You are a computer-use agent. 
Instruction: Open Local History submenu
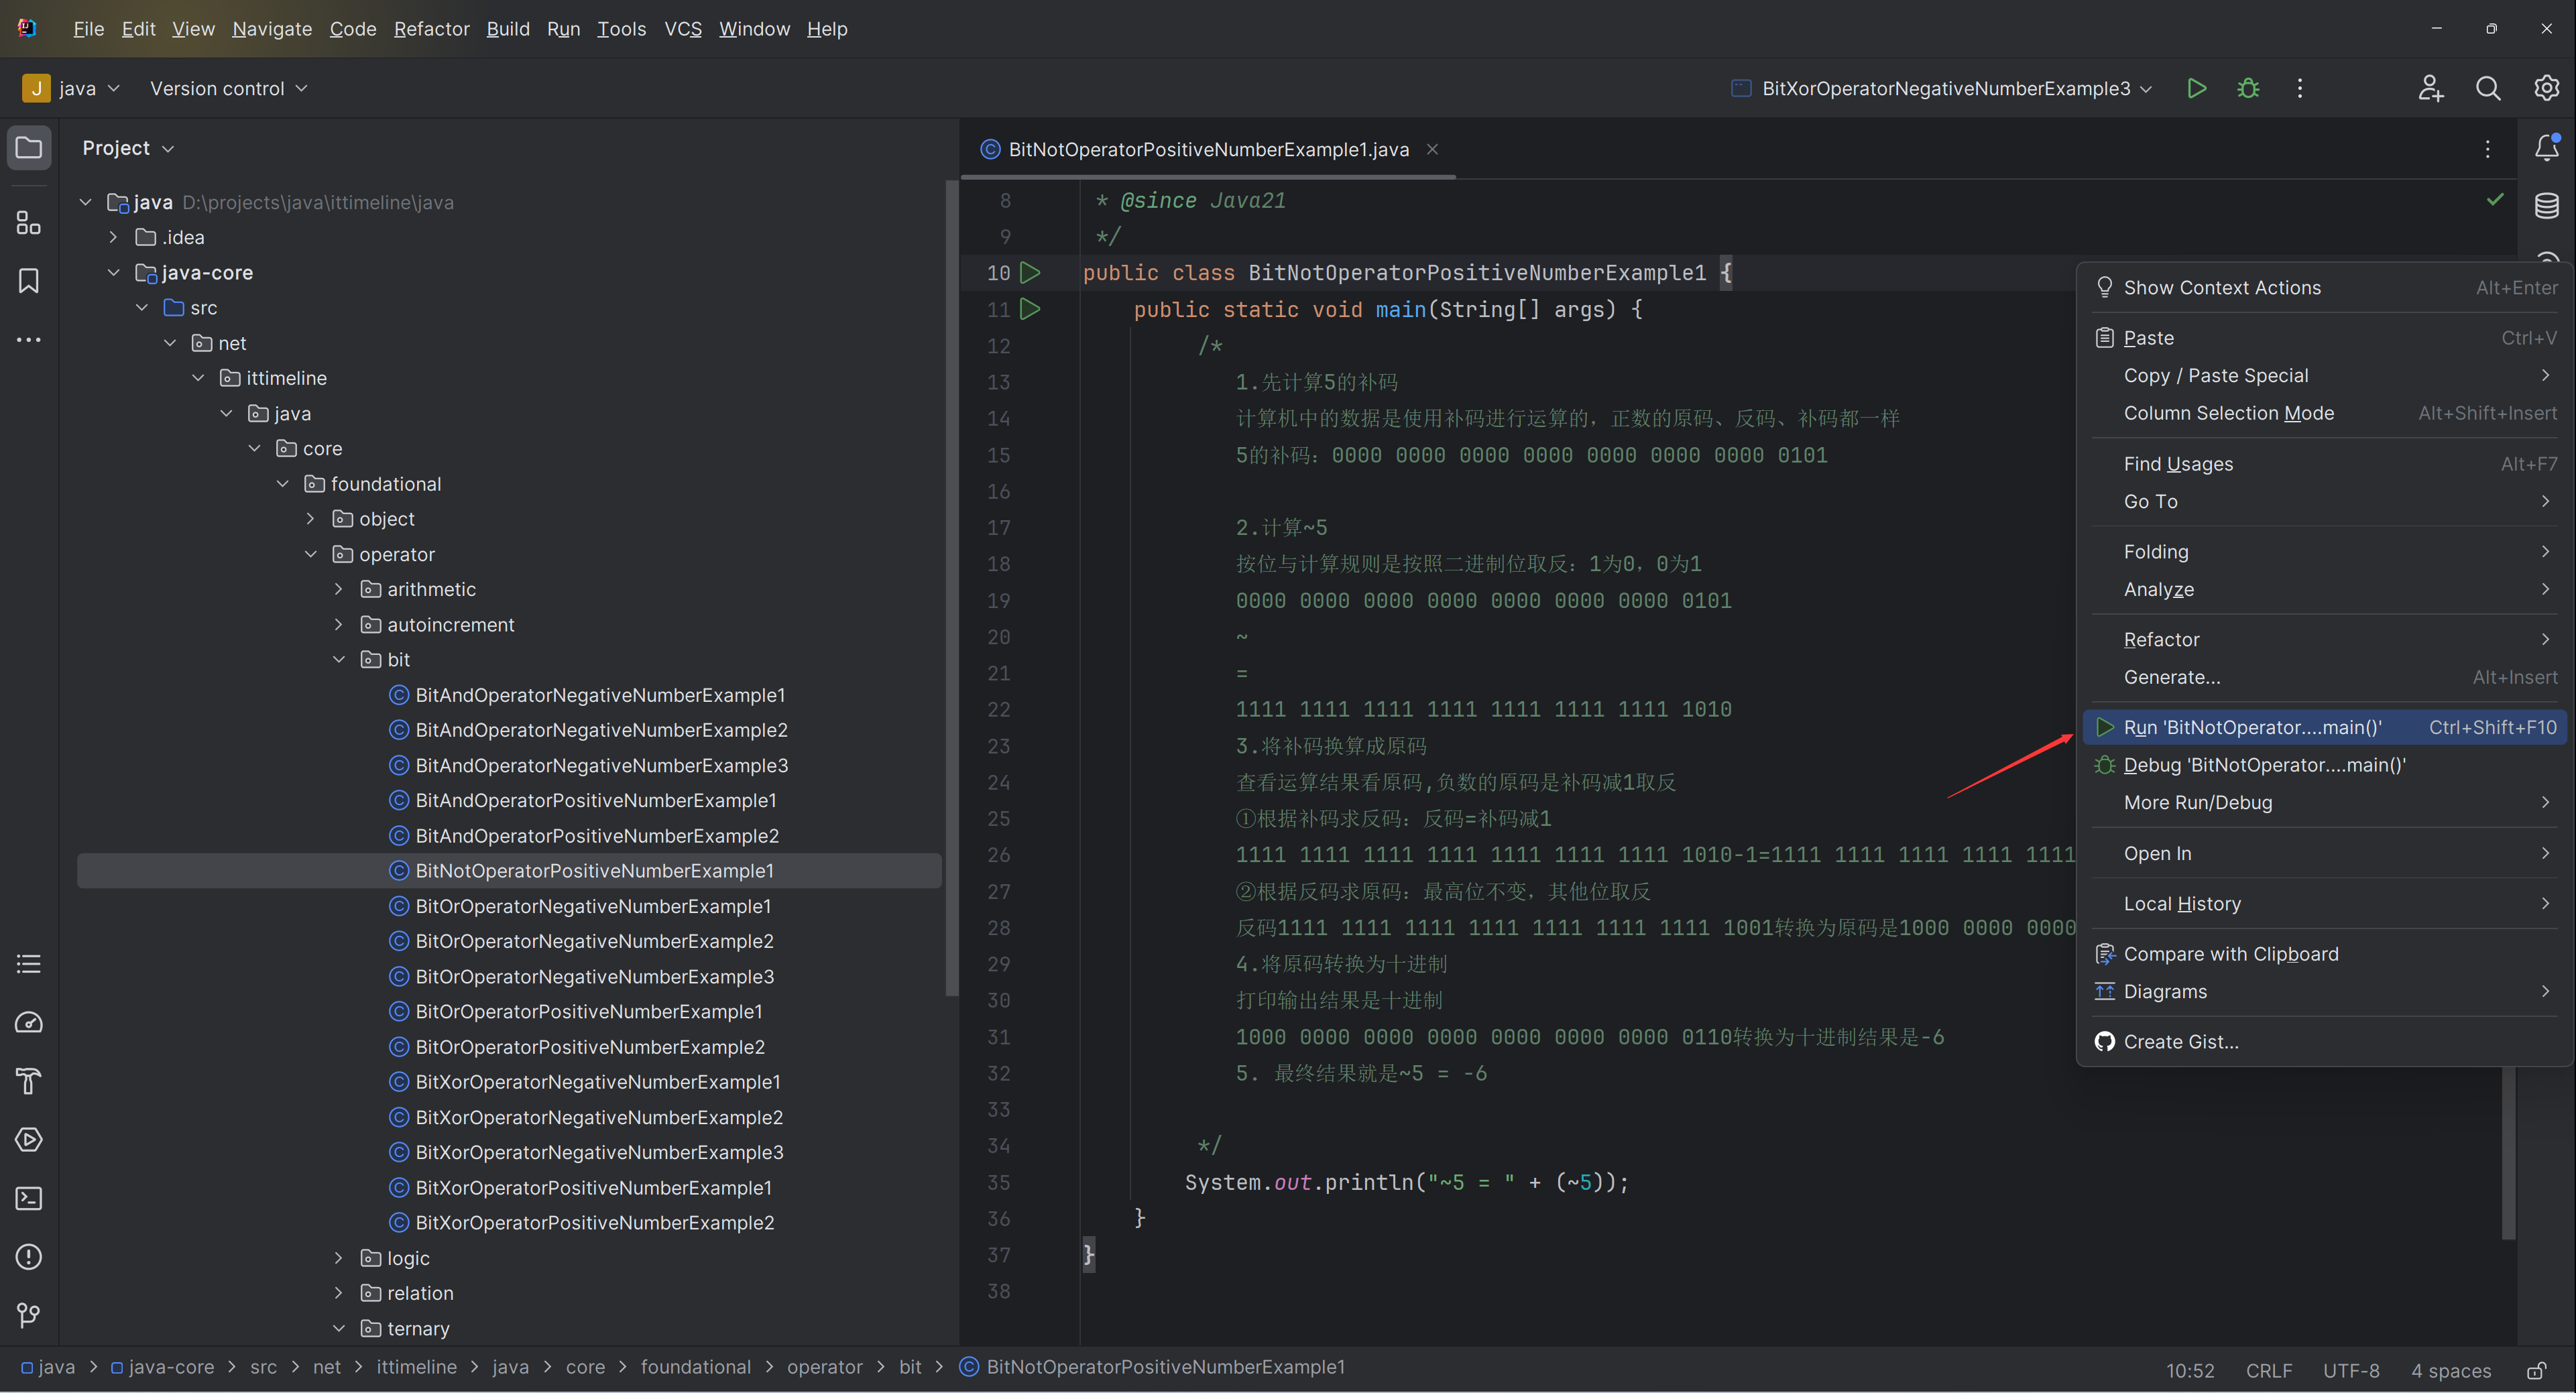[2325, 904]
